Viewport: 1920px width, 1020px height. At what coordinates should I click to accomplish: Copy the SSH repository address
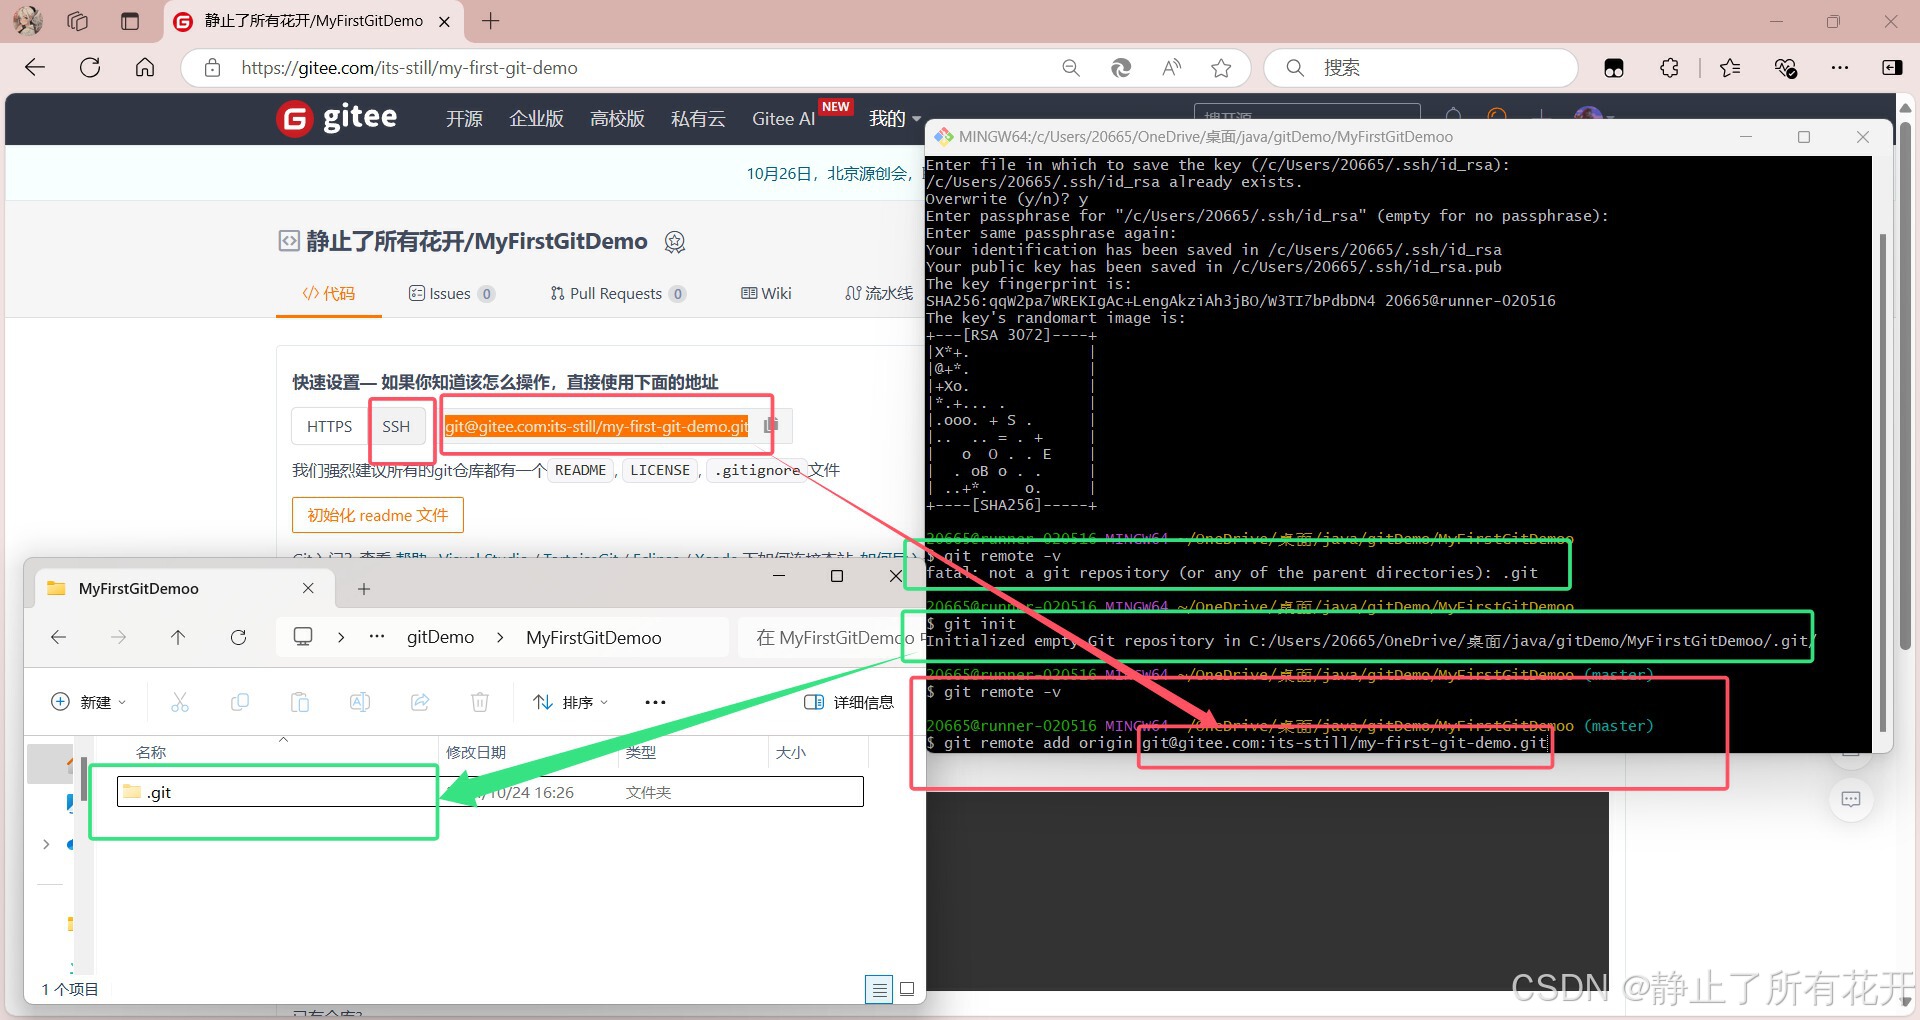click(771, 426)
